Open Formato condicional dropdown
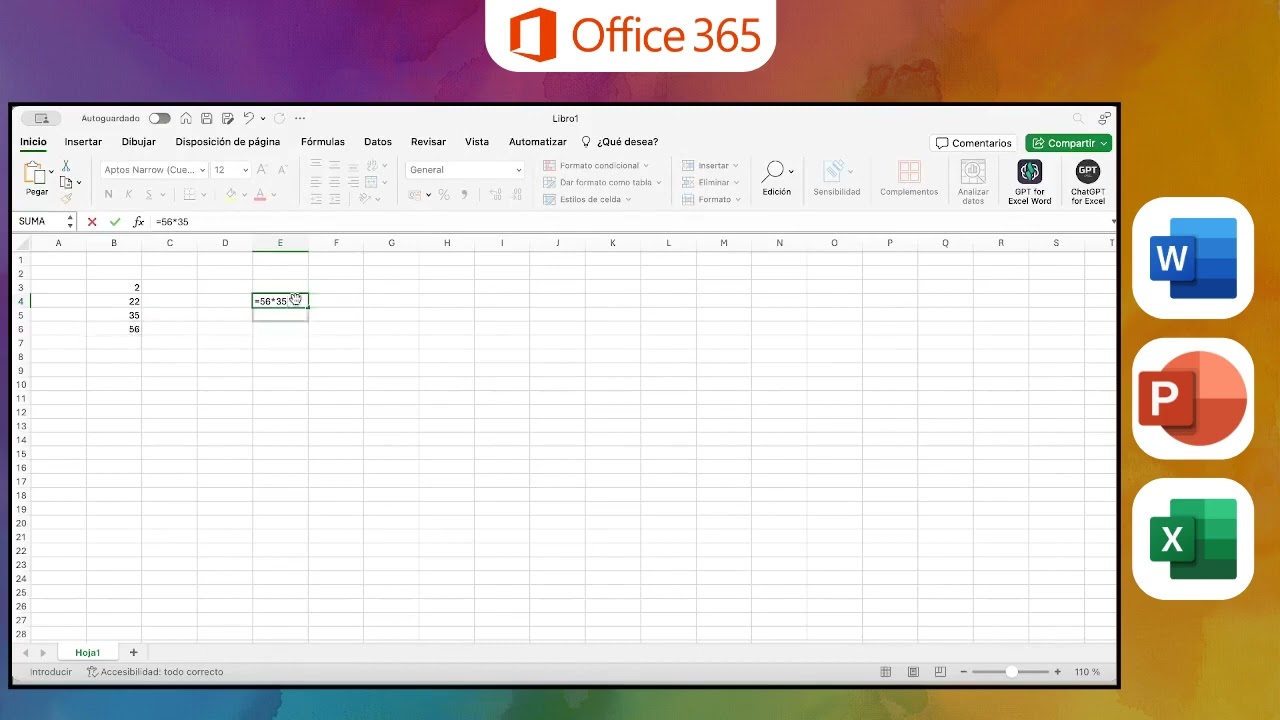 point(596,165)
